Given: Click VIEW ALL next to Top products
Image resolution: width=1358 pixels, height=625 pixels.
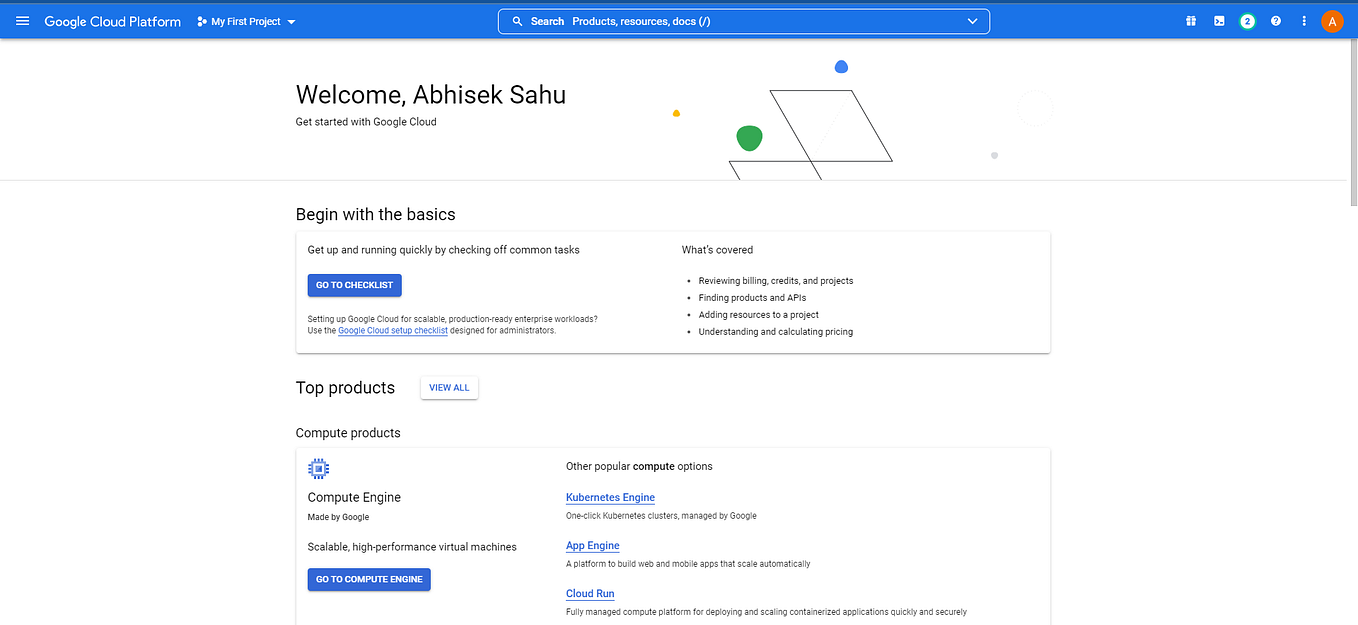Looking at the screenshot, I should pyautogui.click(x=449, y=387).
